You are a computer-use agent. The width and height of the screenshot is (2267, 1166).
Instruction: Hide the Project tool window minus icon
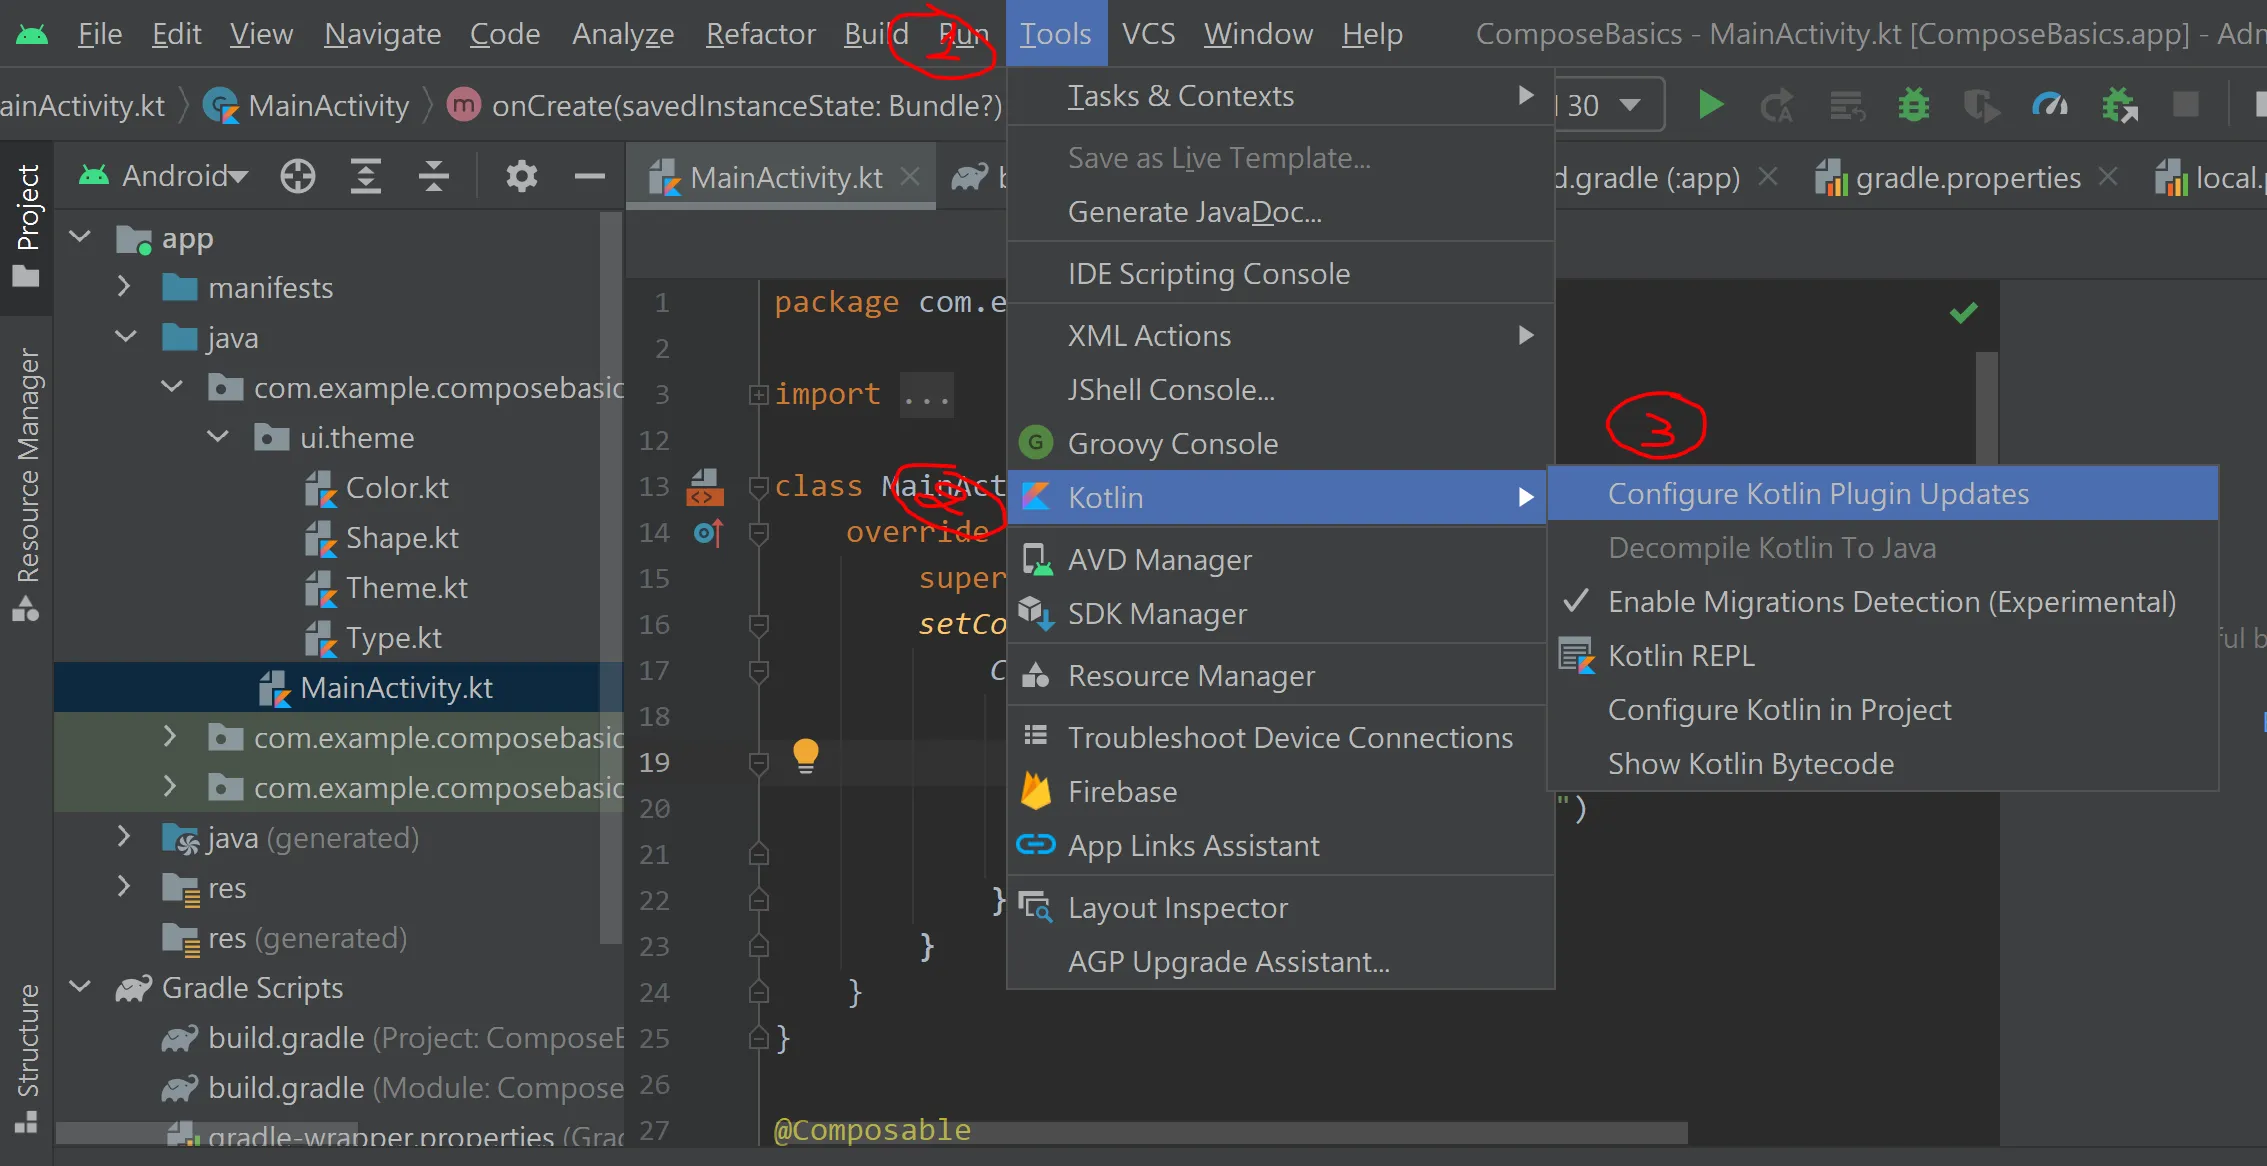(589, 177)
